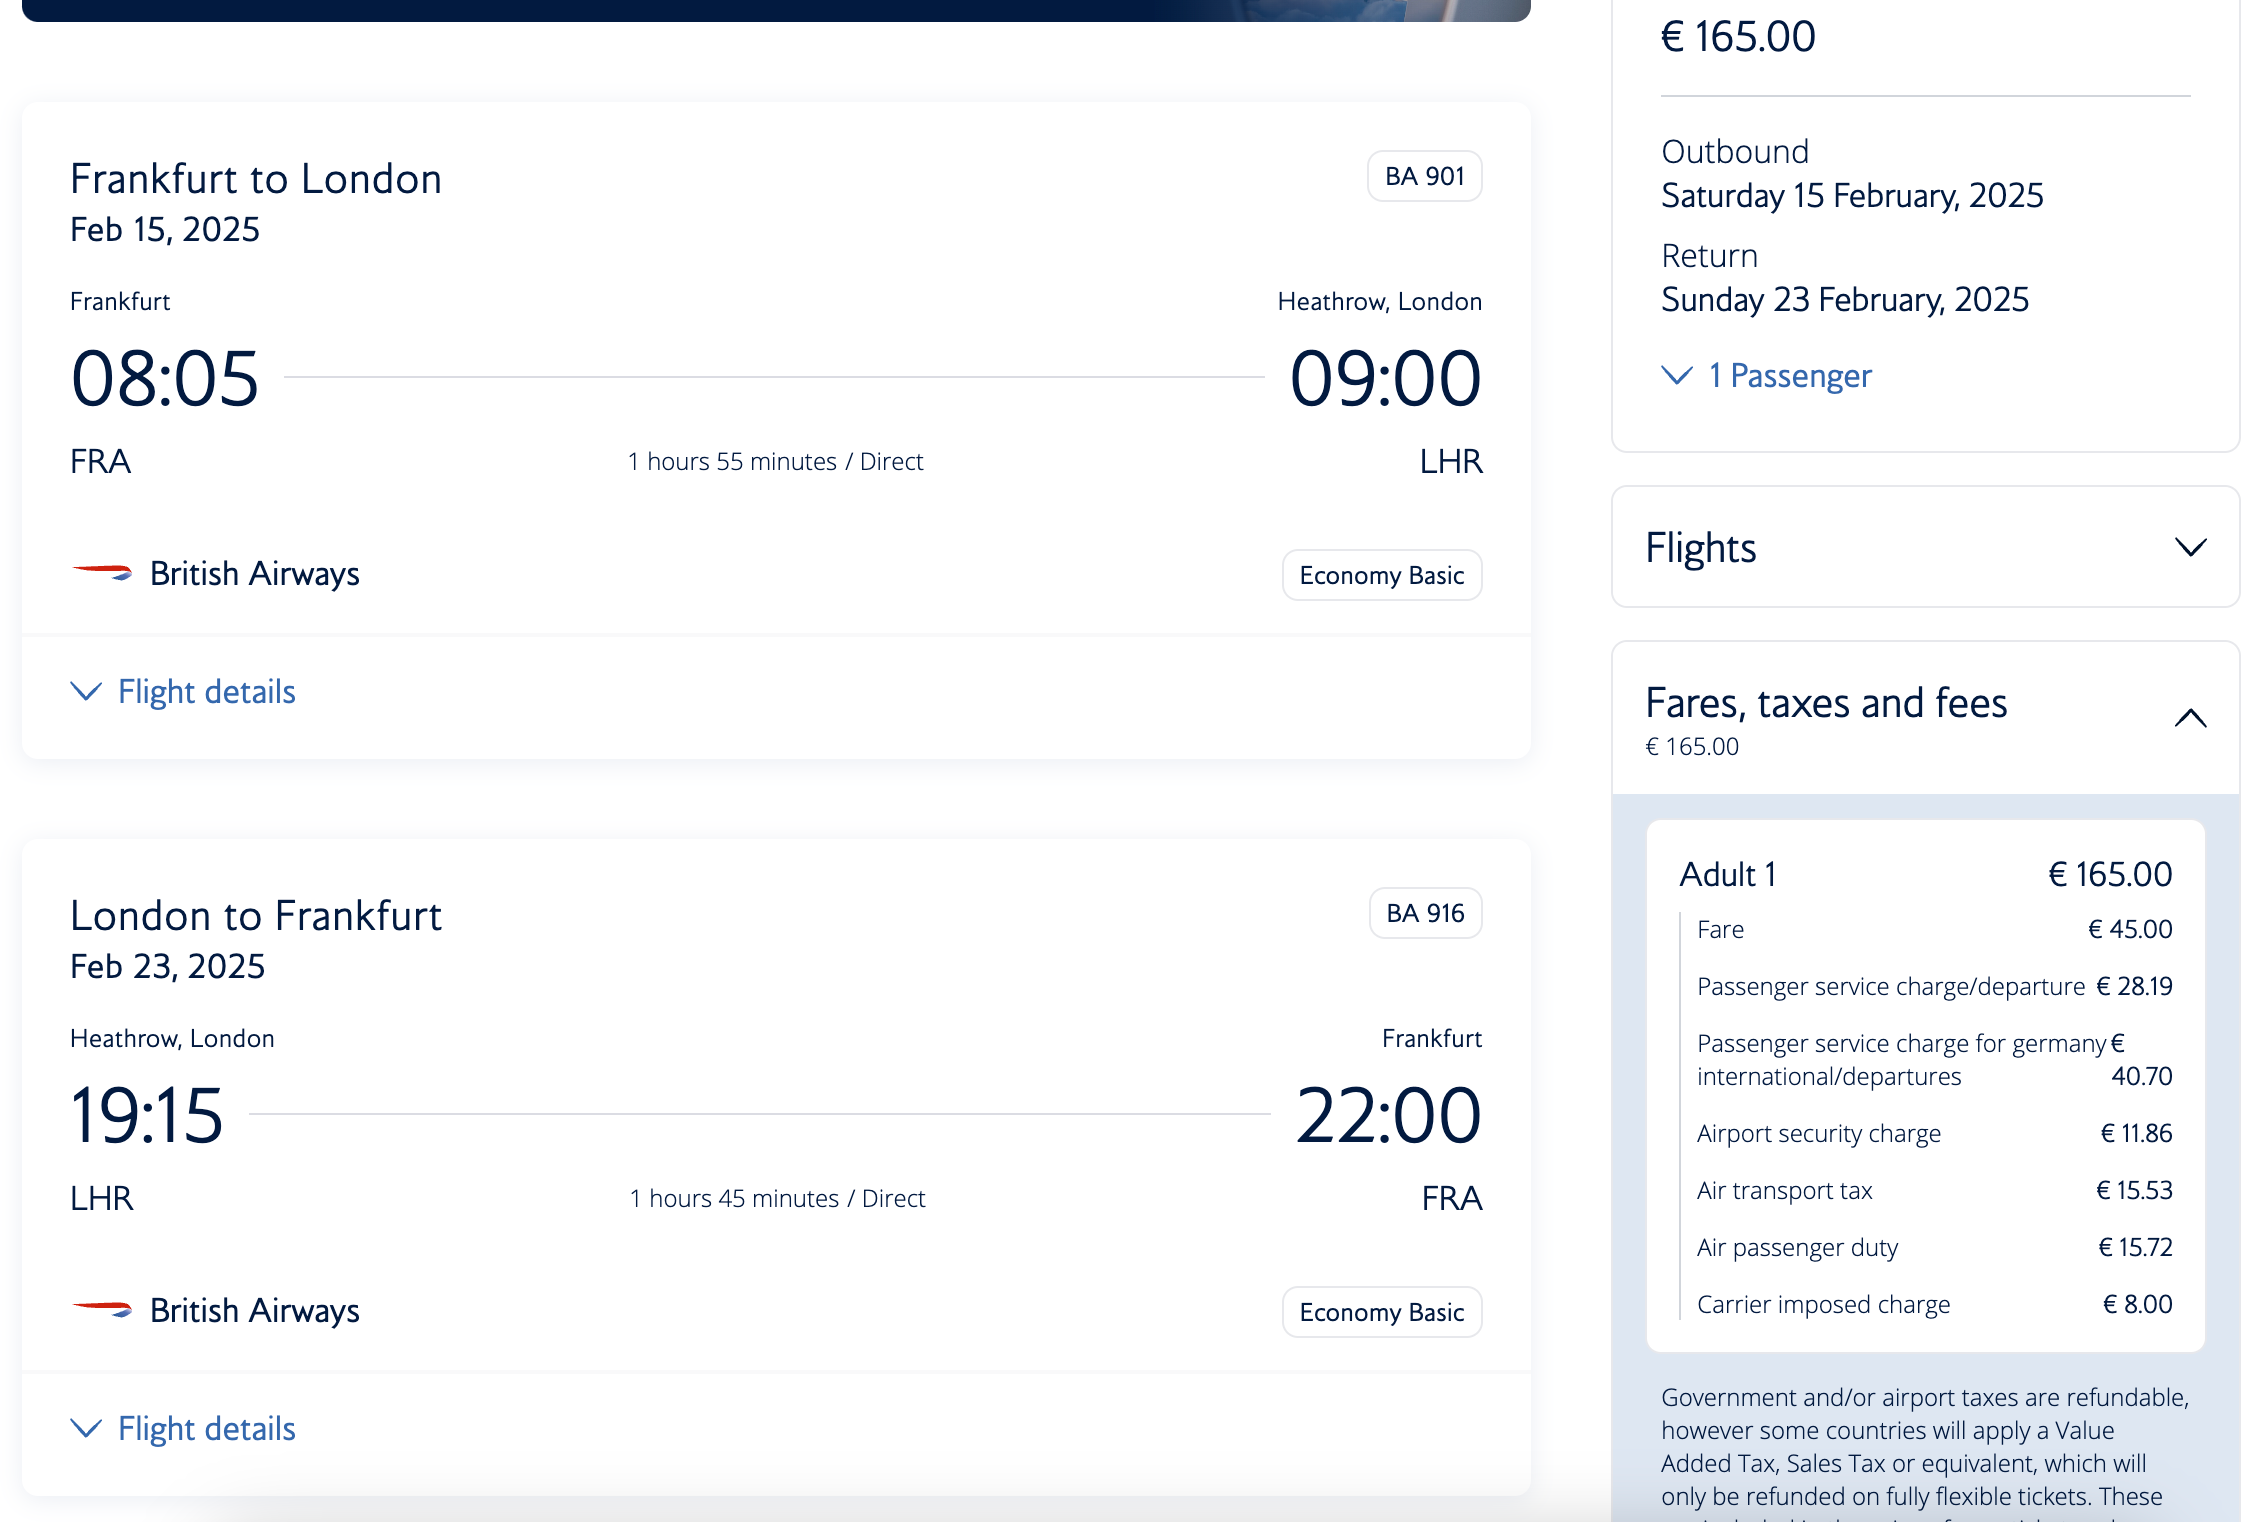Click the British Airways logo on London to Frankfurt flight
The image size is (2258, 1522).
click(x=102, y=1309)
